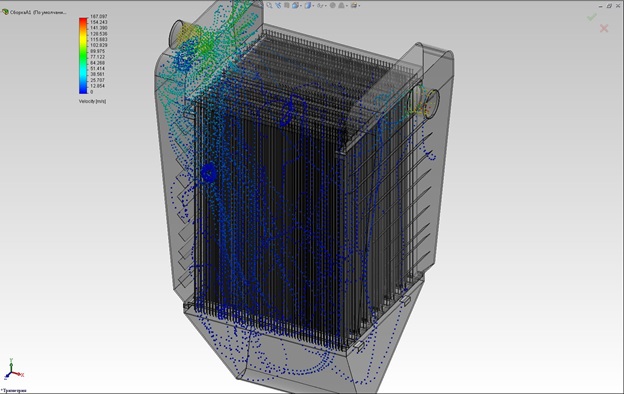Screen dimensions: 624x394
Task: Open the Apply Scene dropdown arrow
Action: (x=347, y=6)
